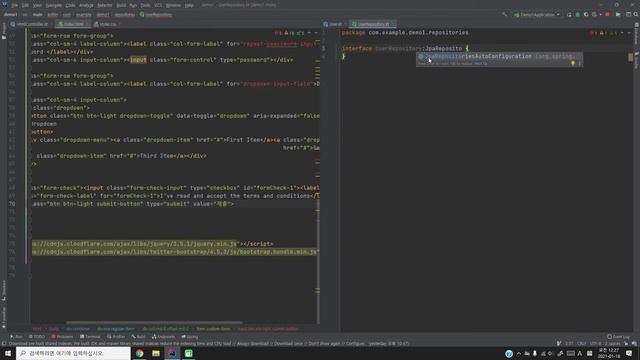Open the Terminal tool window
Image resolution: width=640 pixels, height=360 pixels.
pos(90,337)
